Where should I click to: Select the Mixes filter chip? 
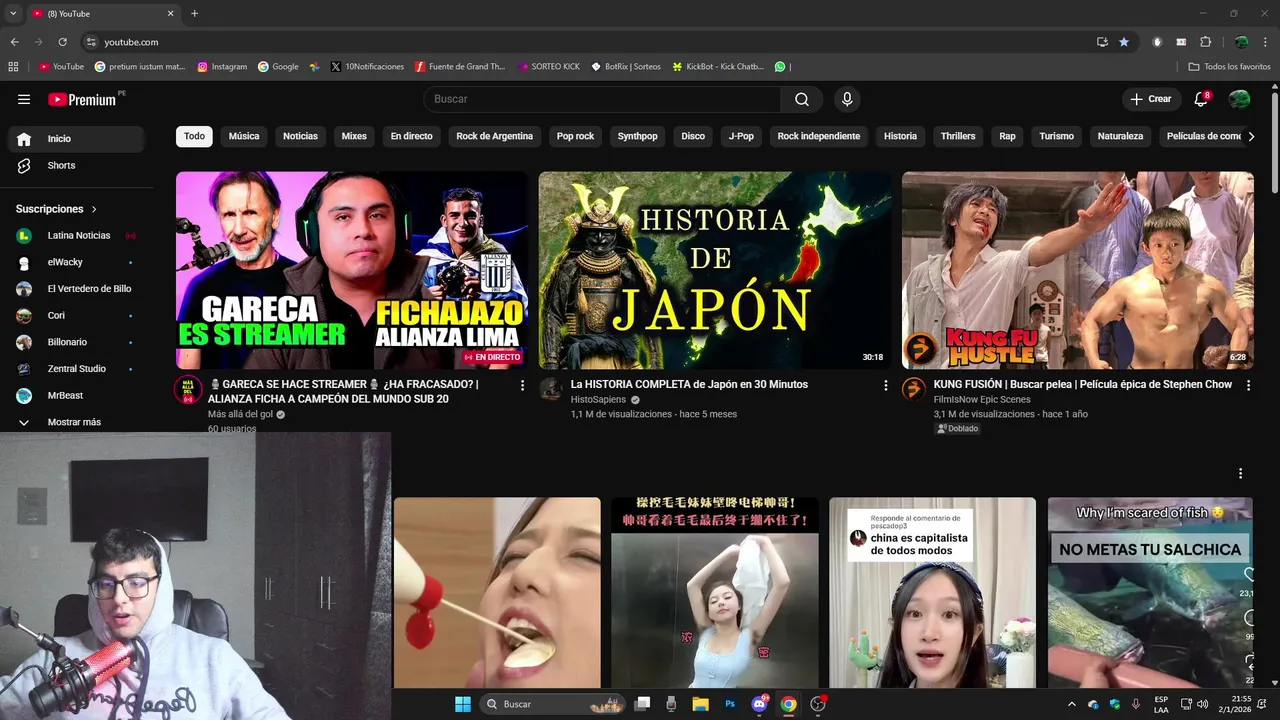coord(354,136)
